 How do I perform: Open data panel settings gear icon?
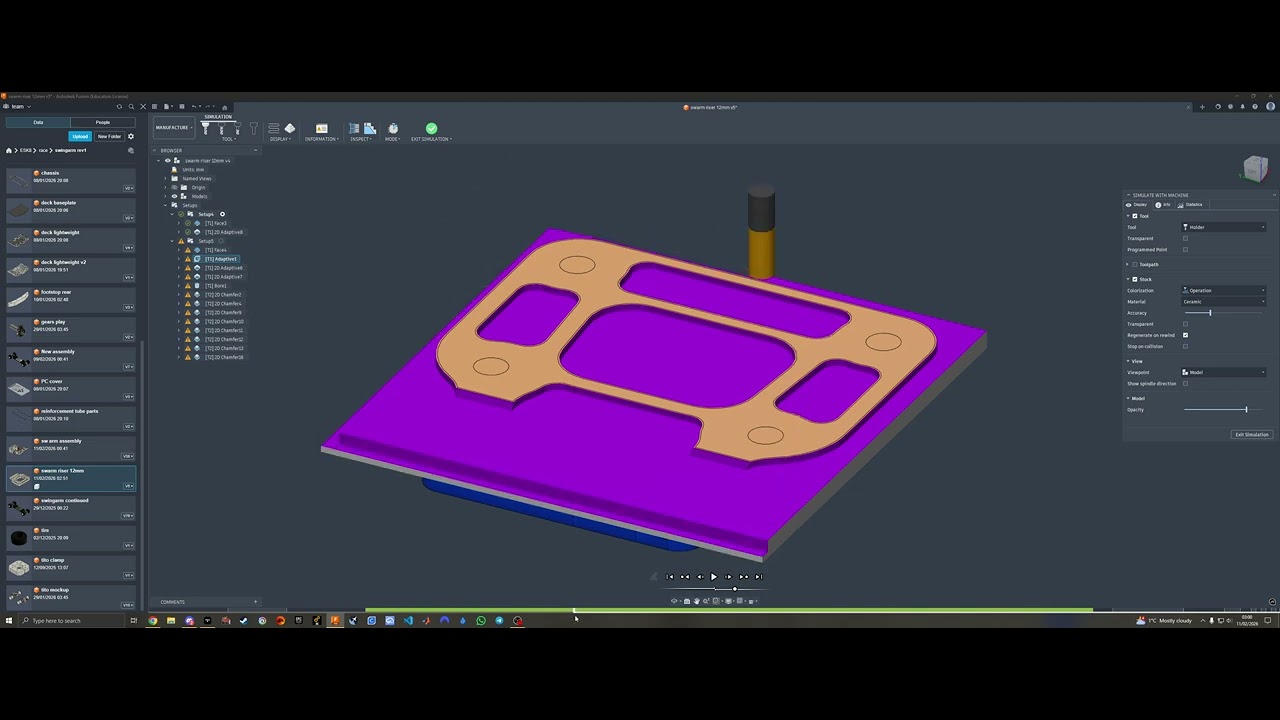pos(130,136)
